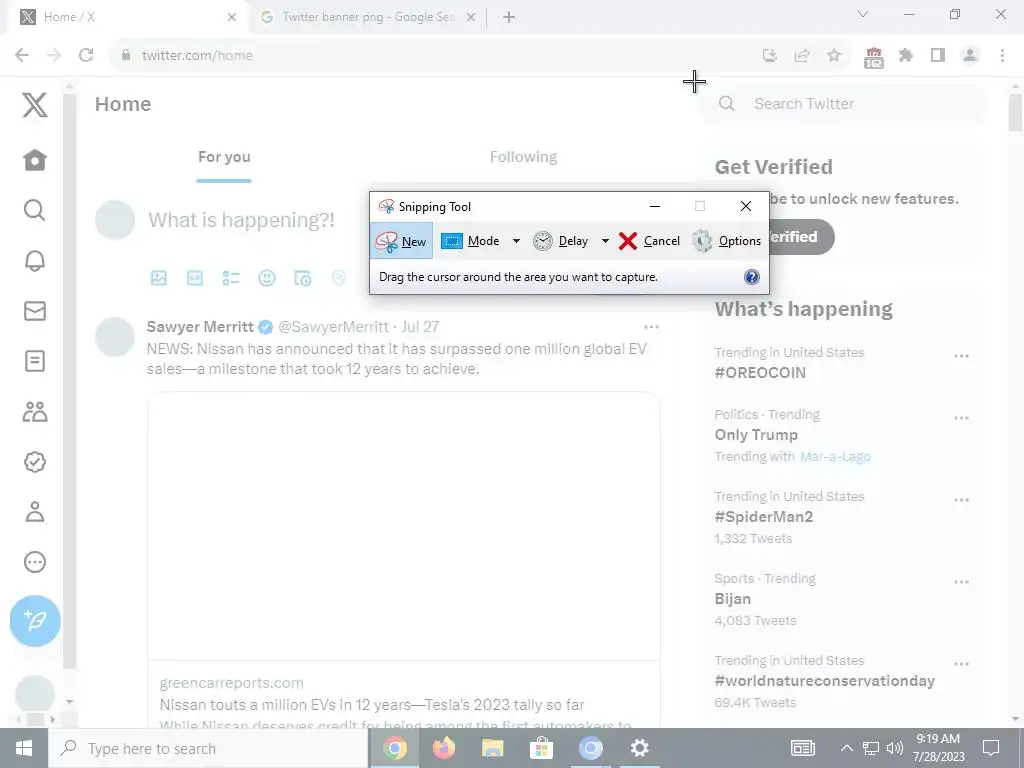Click the volume icon in system tray
This screenshot has width=1024, height=768.
[x=895, y=748]
